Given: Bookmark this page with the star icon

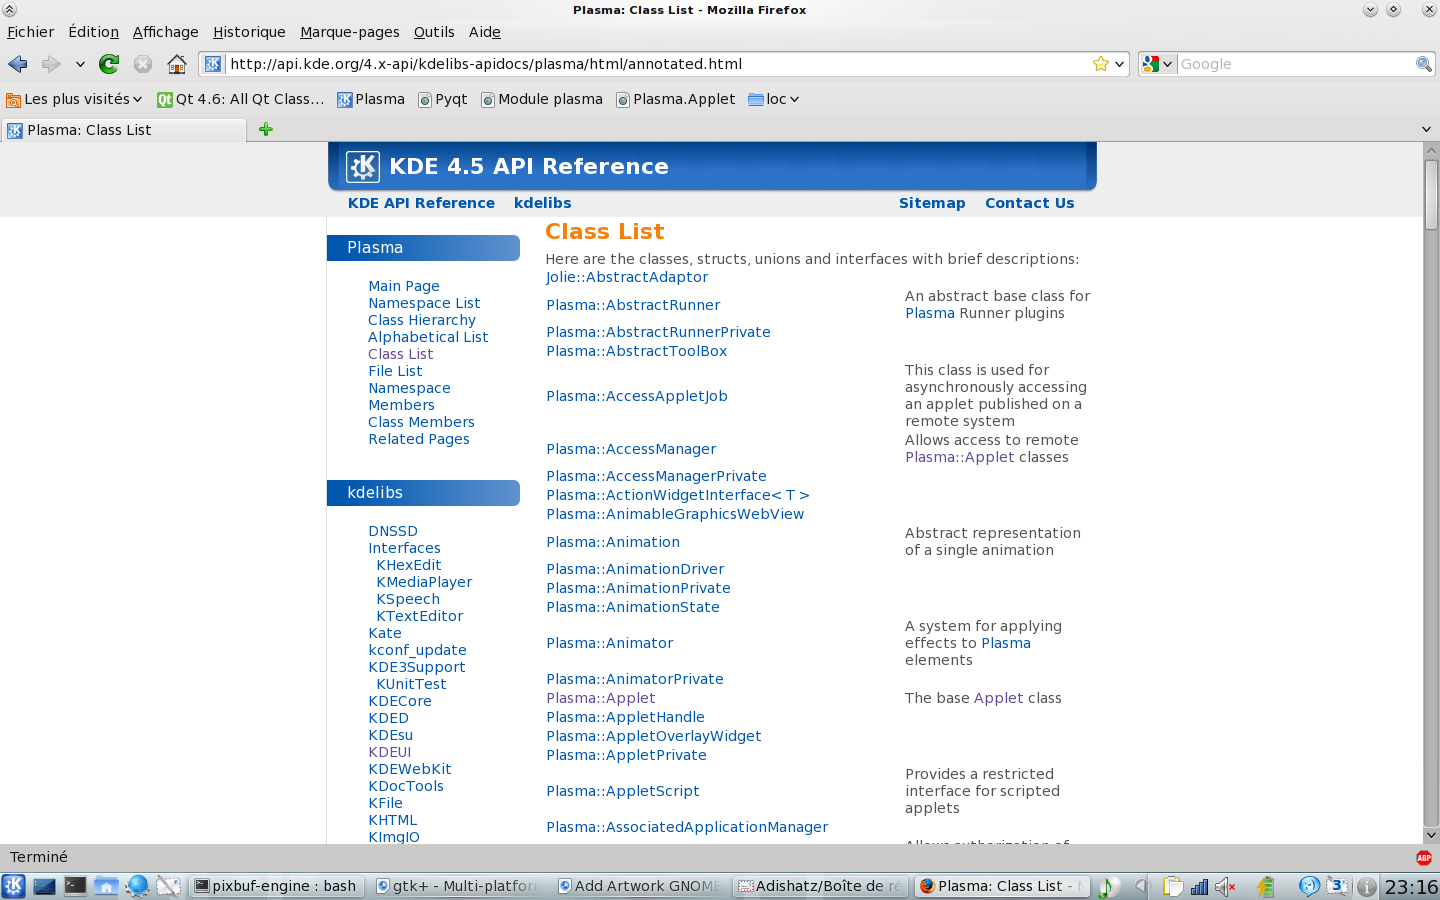Looking at the screenshot, I should (1101, 64).
